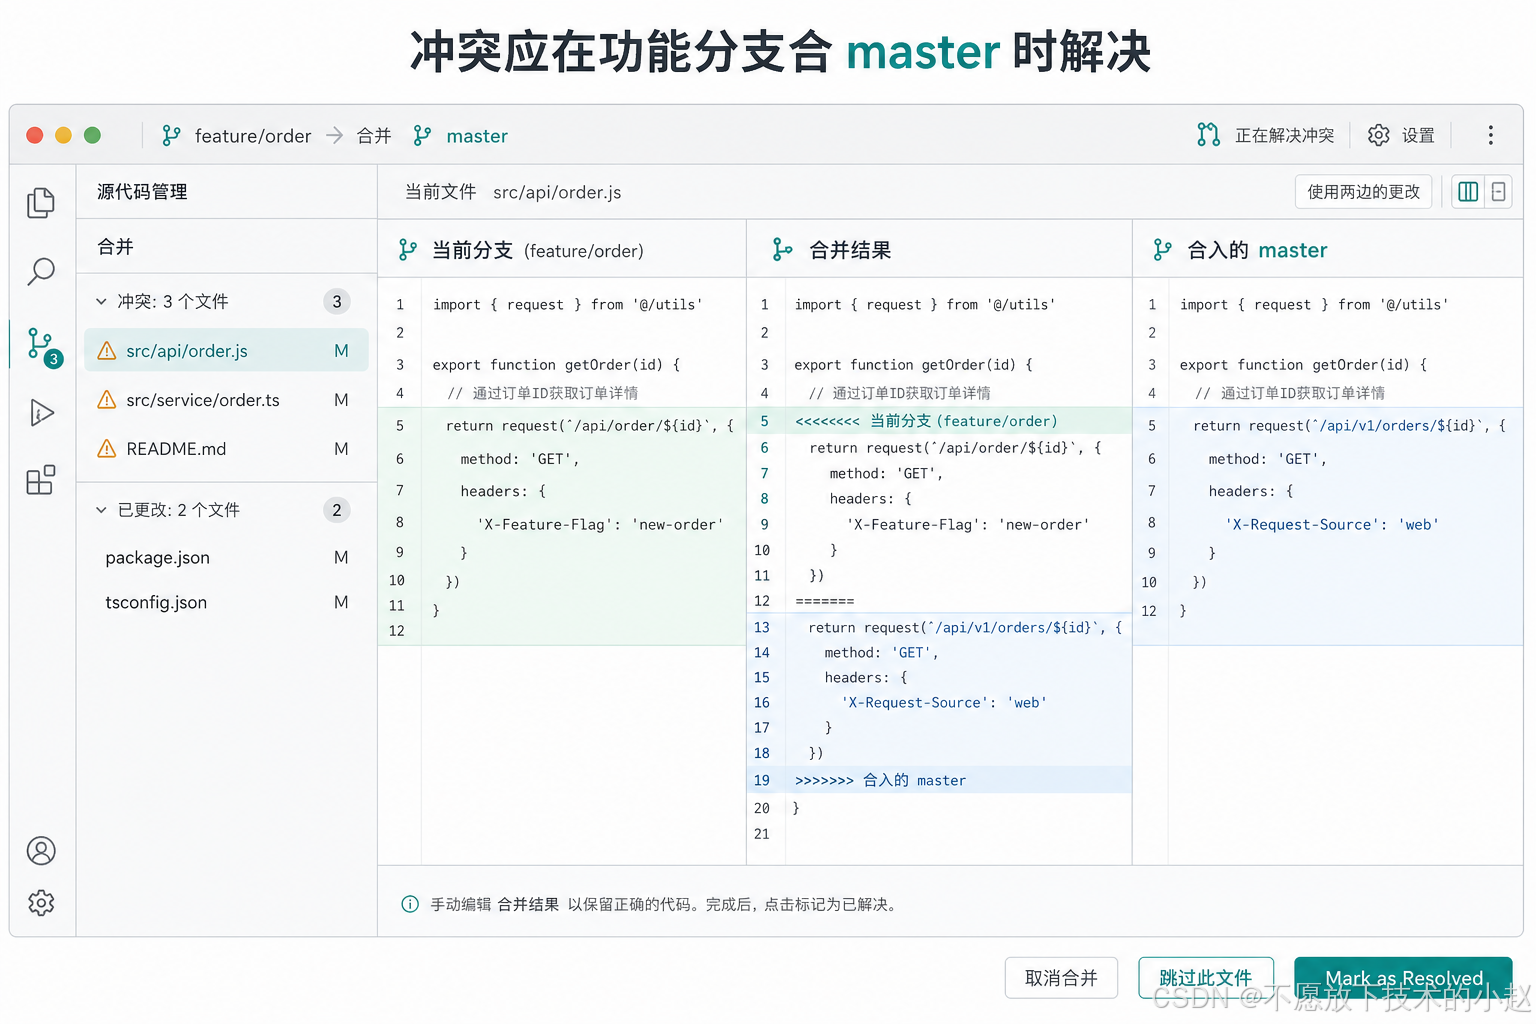Click the info icon in the hint bar
Viewport: 1536px width, 1024px height.
(410, 904)
